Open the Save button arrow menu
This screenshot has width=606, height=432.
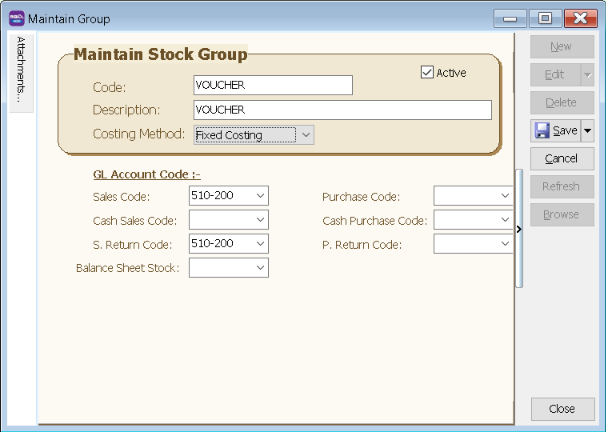click(x=587, y=131)
